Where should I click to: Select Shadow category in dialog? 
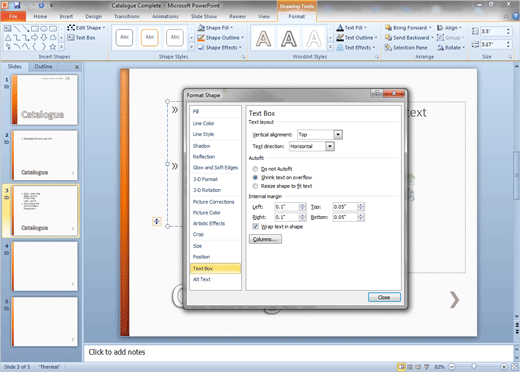coord(215,146)
